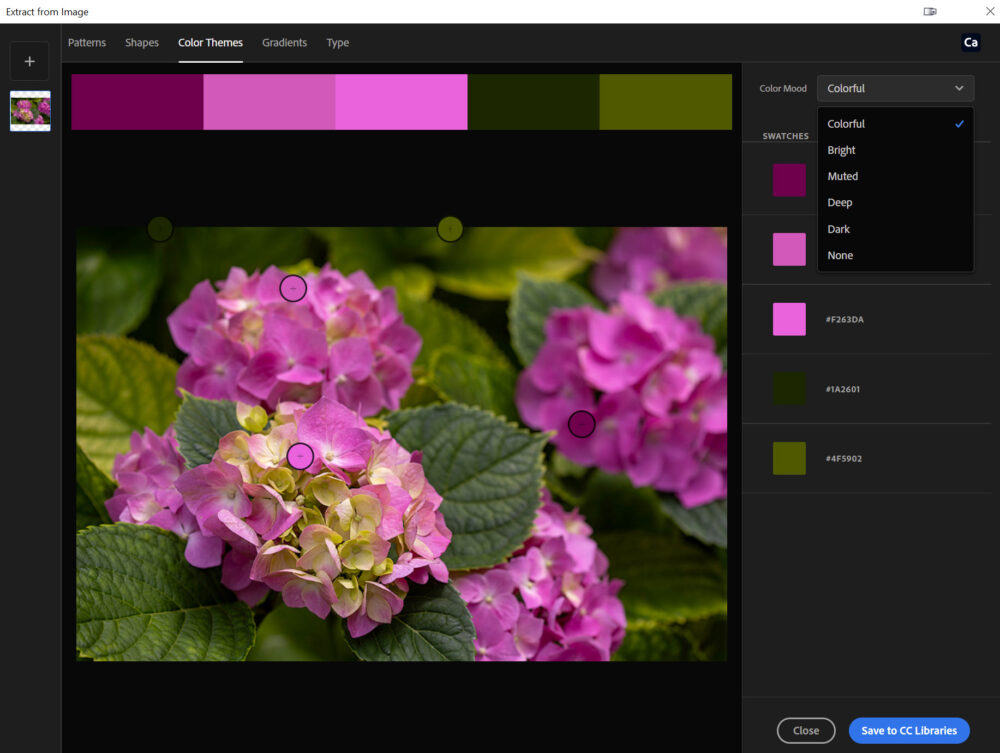Set color mood to None
The image size is (1000, 753).
[x=895, y=255]
